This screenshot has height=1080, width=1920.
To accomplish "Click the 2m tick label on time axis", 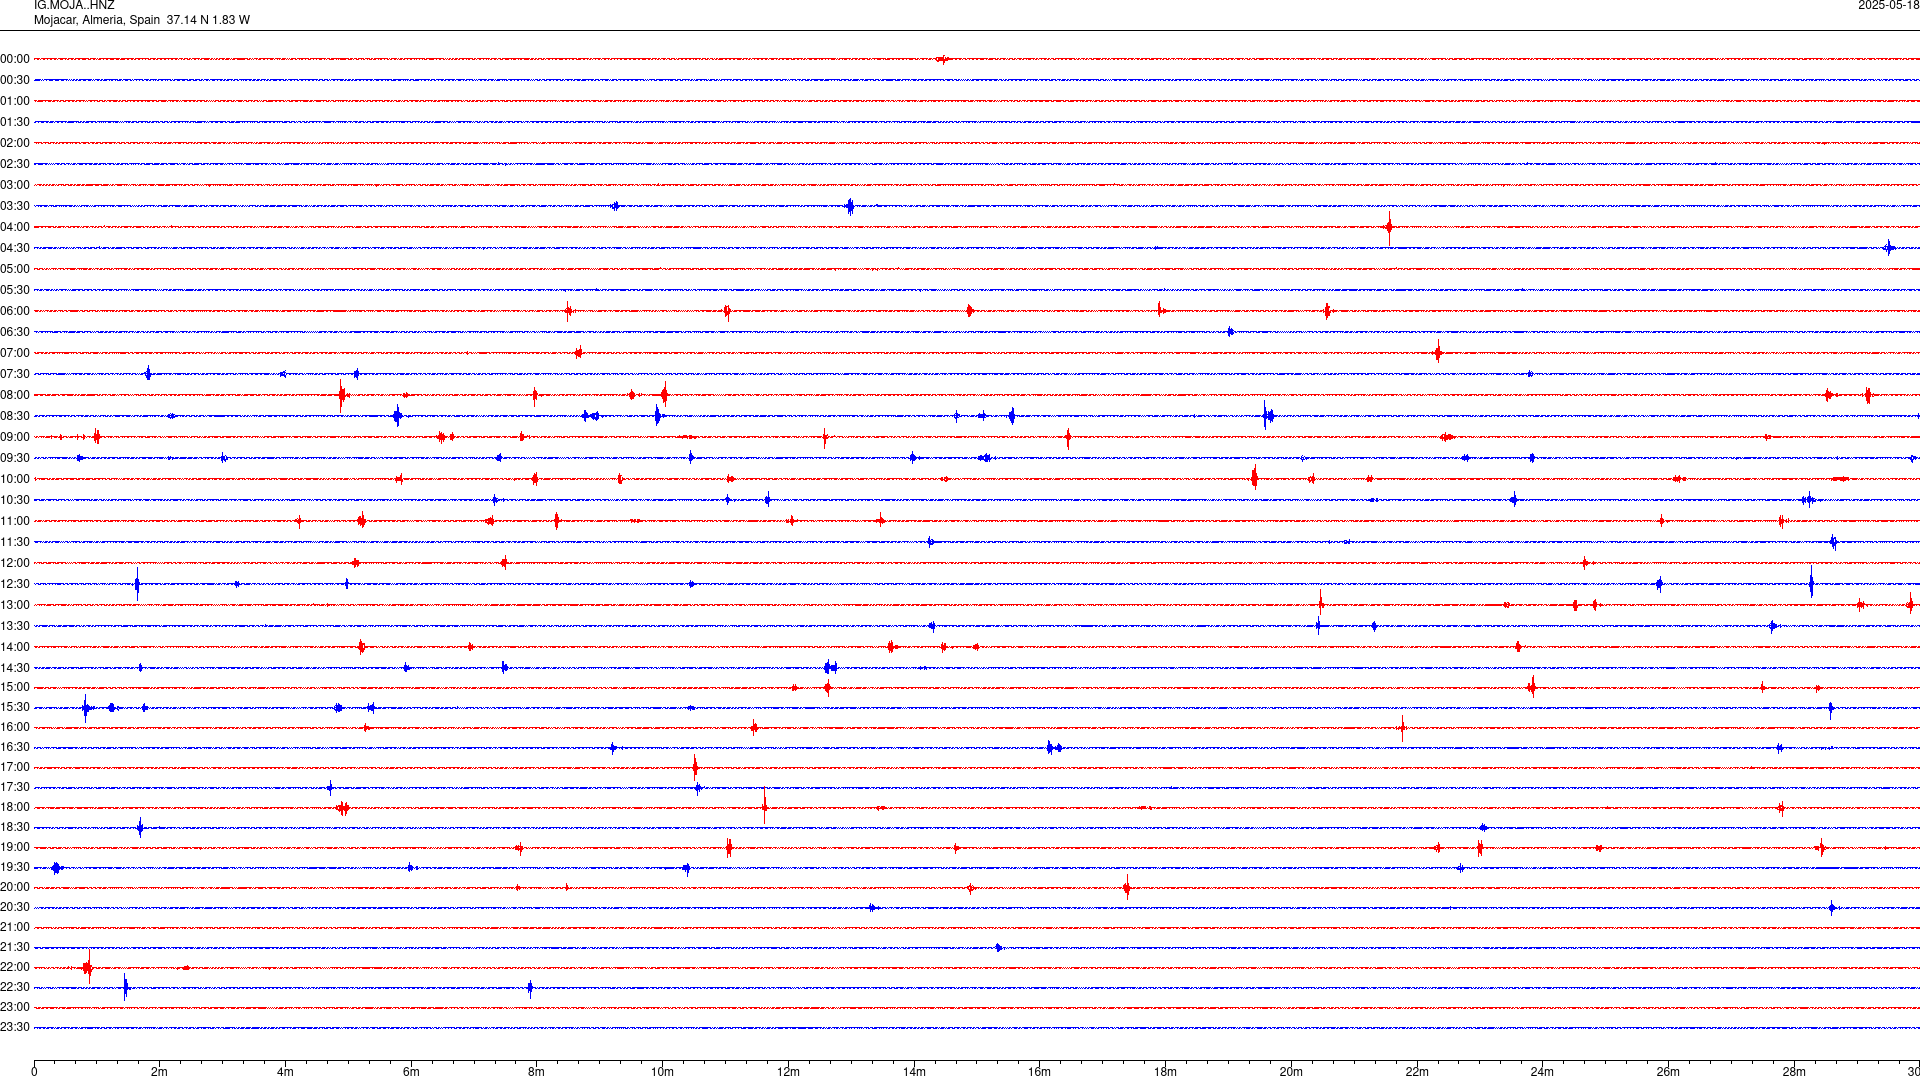I will click(160, 1072).
